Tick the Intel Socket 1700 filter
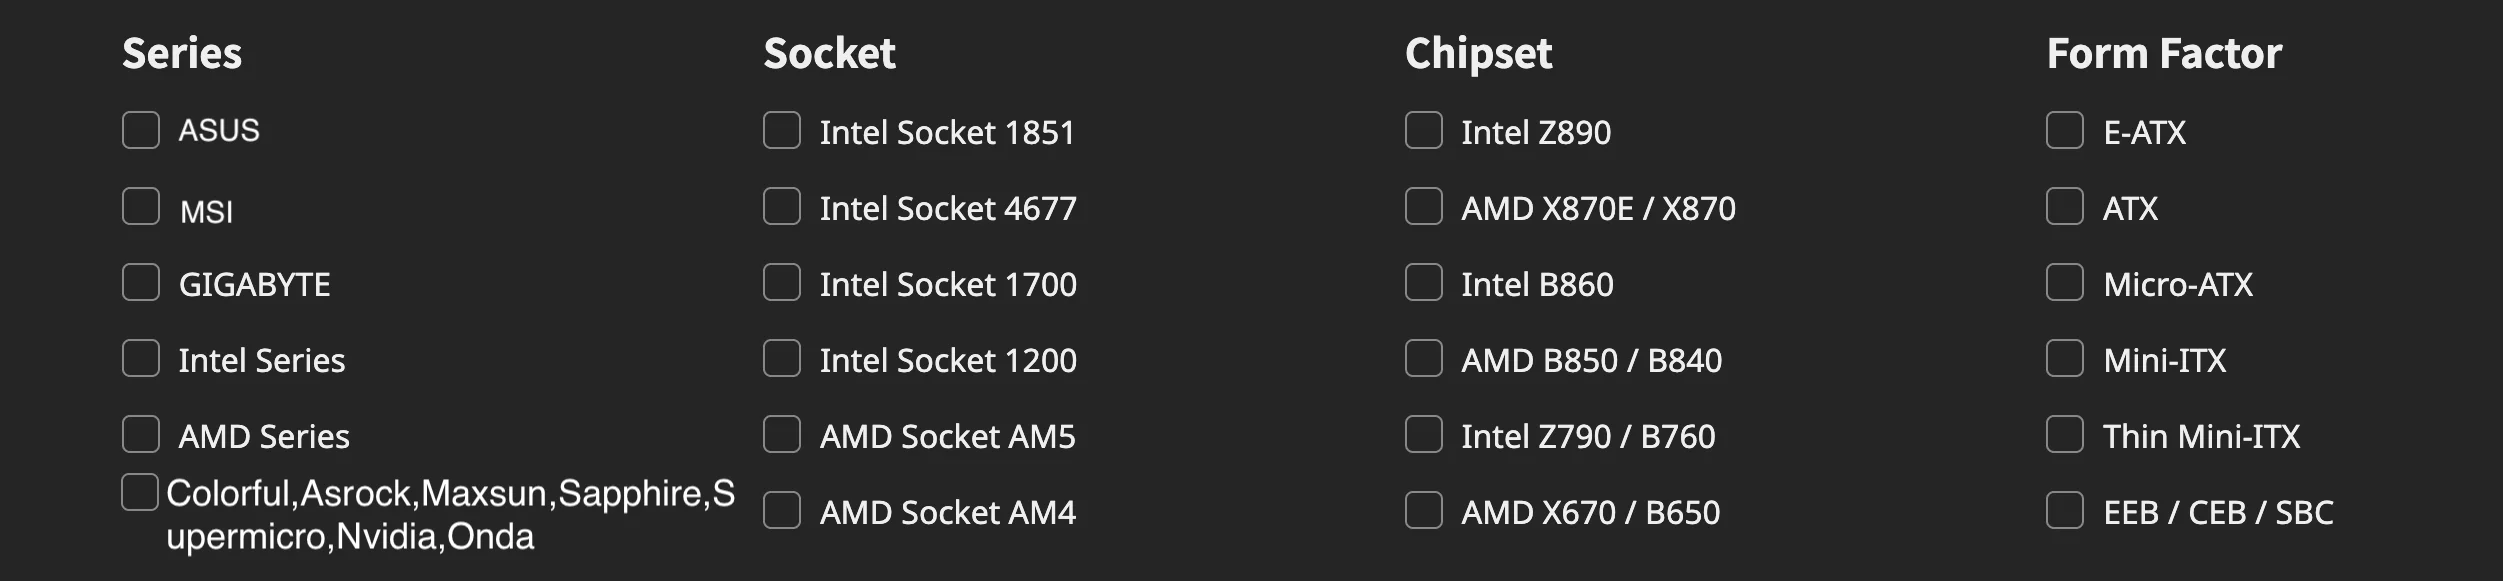This screenshot has height=581, width=2503. (x=782, y=283)
